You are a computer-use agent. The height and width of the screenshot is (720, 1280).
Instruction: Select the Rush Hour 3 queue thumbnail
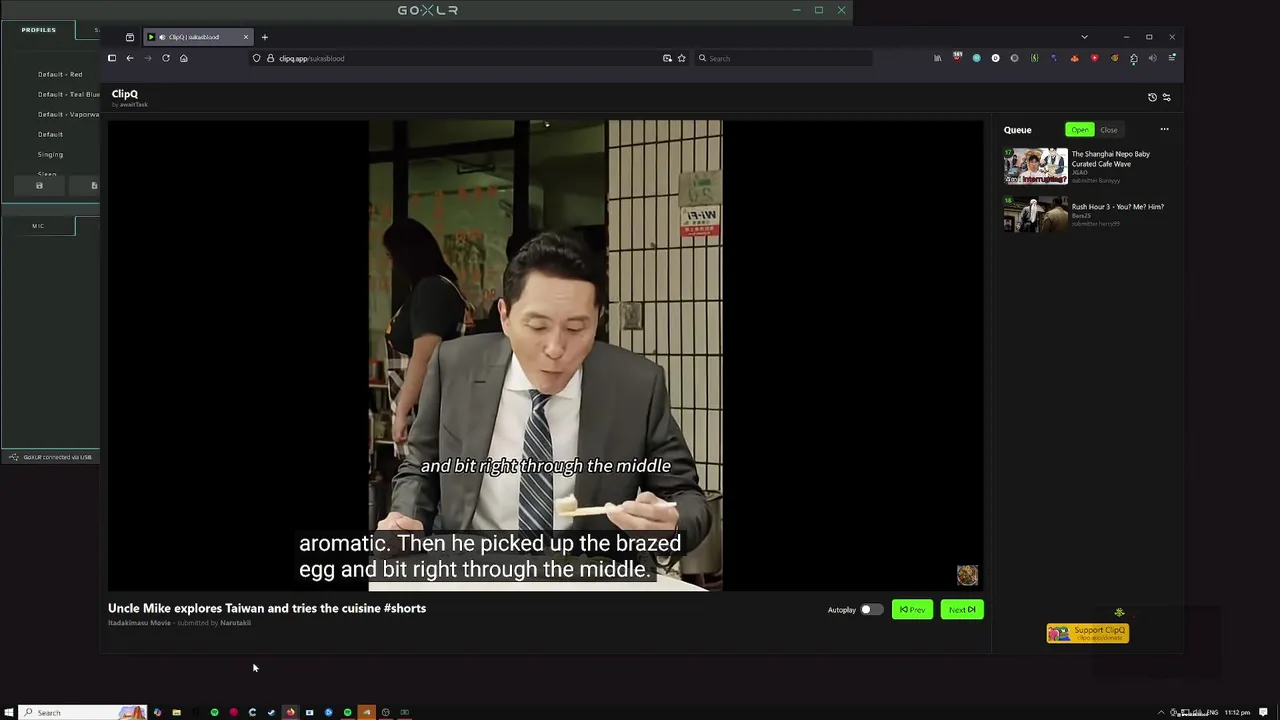click(1036, 214)
